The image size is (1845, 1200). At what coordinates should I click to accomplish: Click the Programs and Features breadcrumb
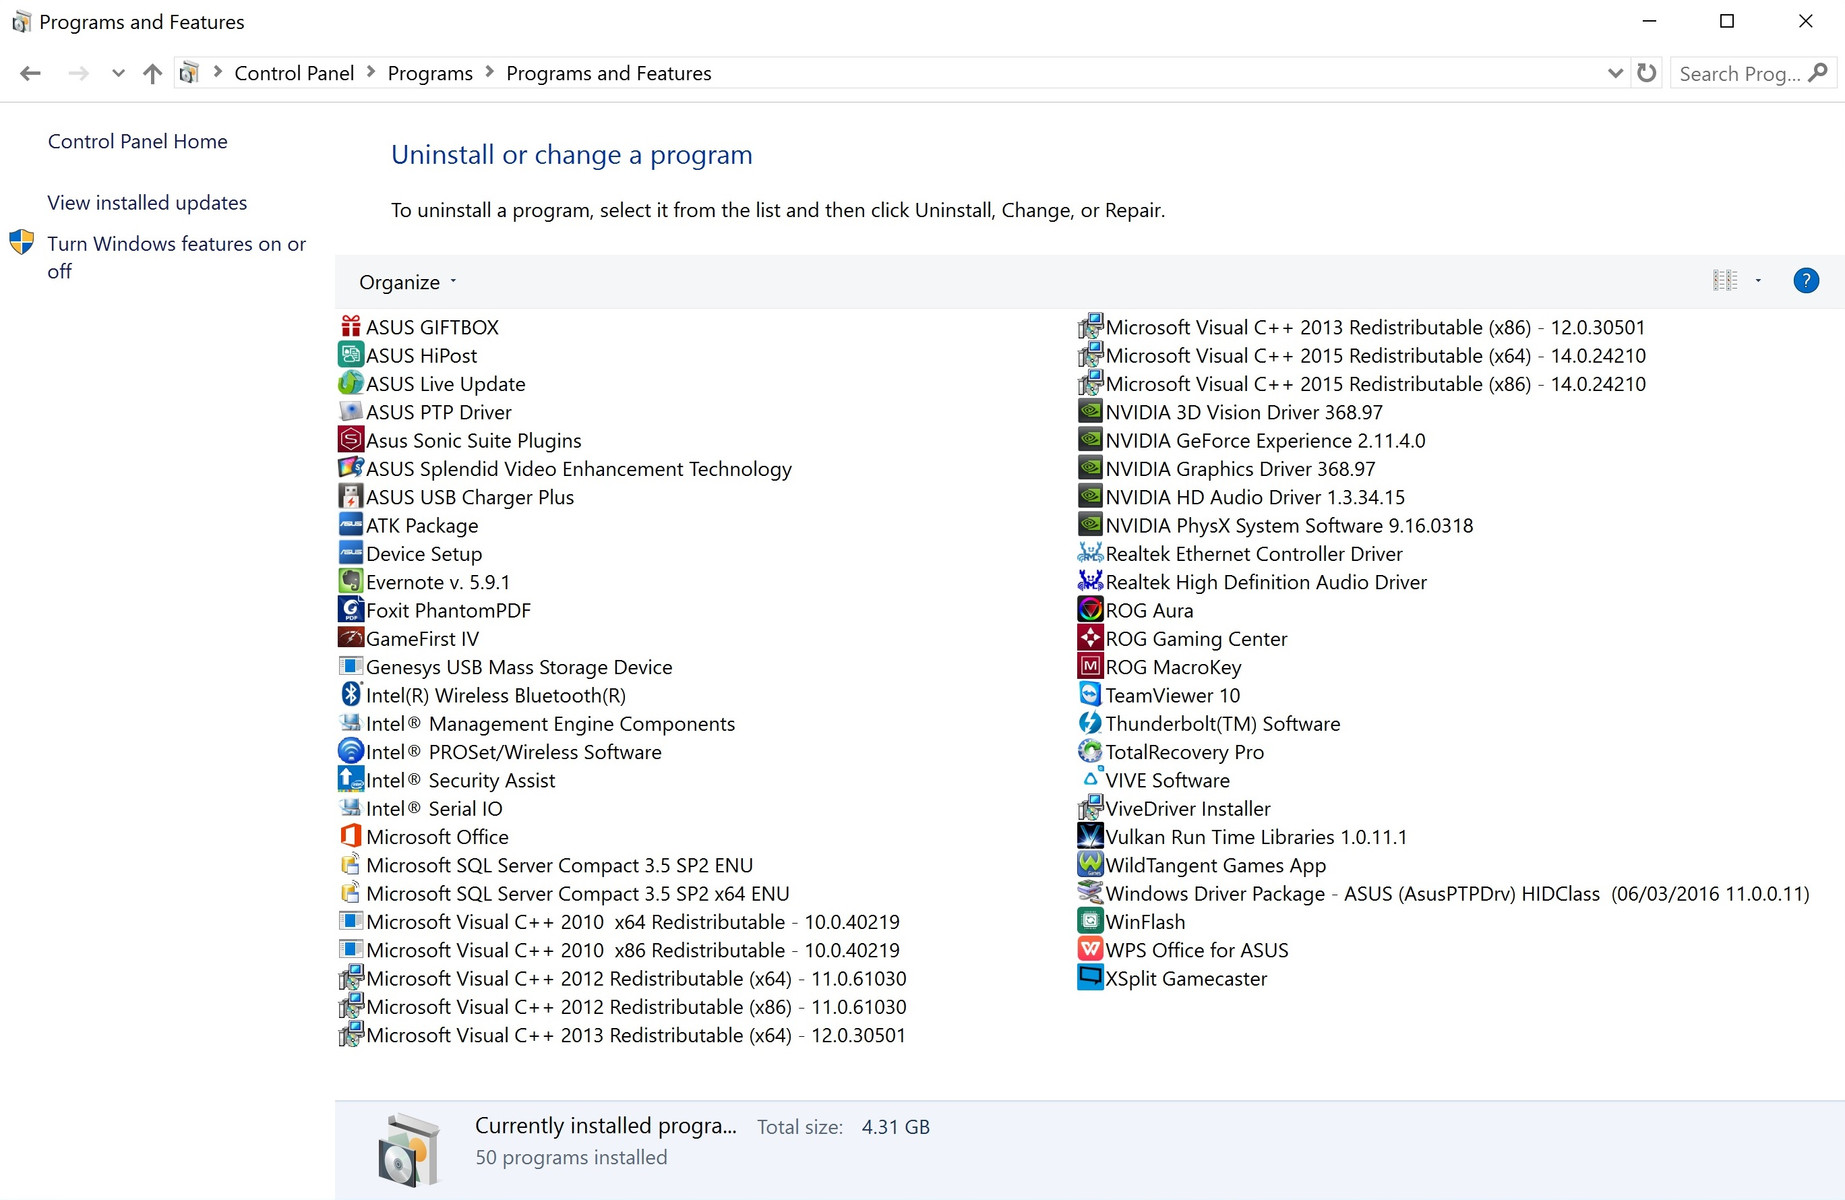pyautogui.click(x=609, y=73)
